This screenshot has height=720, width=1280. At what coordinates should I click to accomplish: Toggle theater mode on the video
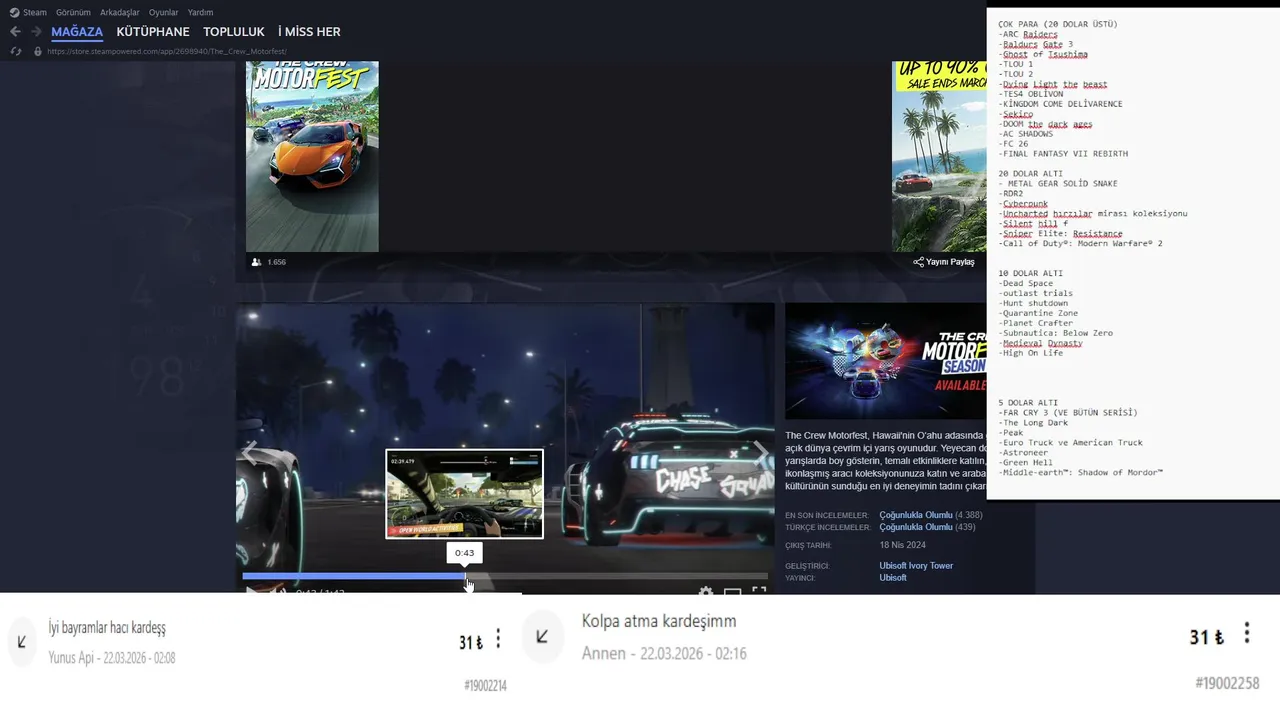tap(732, 591)
